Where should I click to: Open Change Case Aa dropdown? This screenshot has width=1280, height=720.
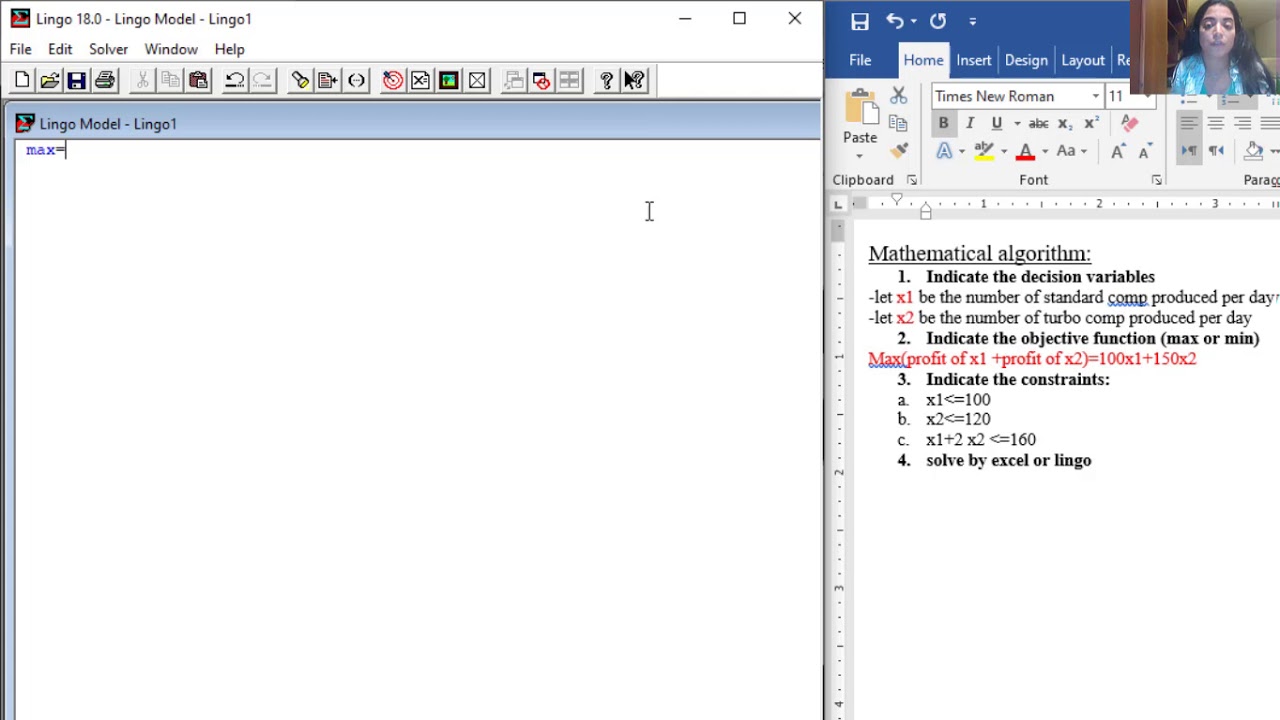click(1071, 151)
